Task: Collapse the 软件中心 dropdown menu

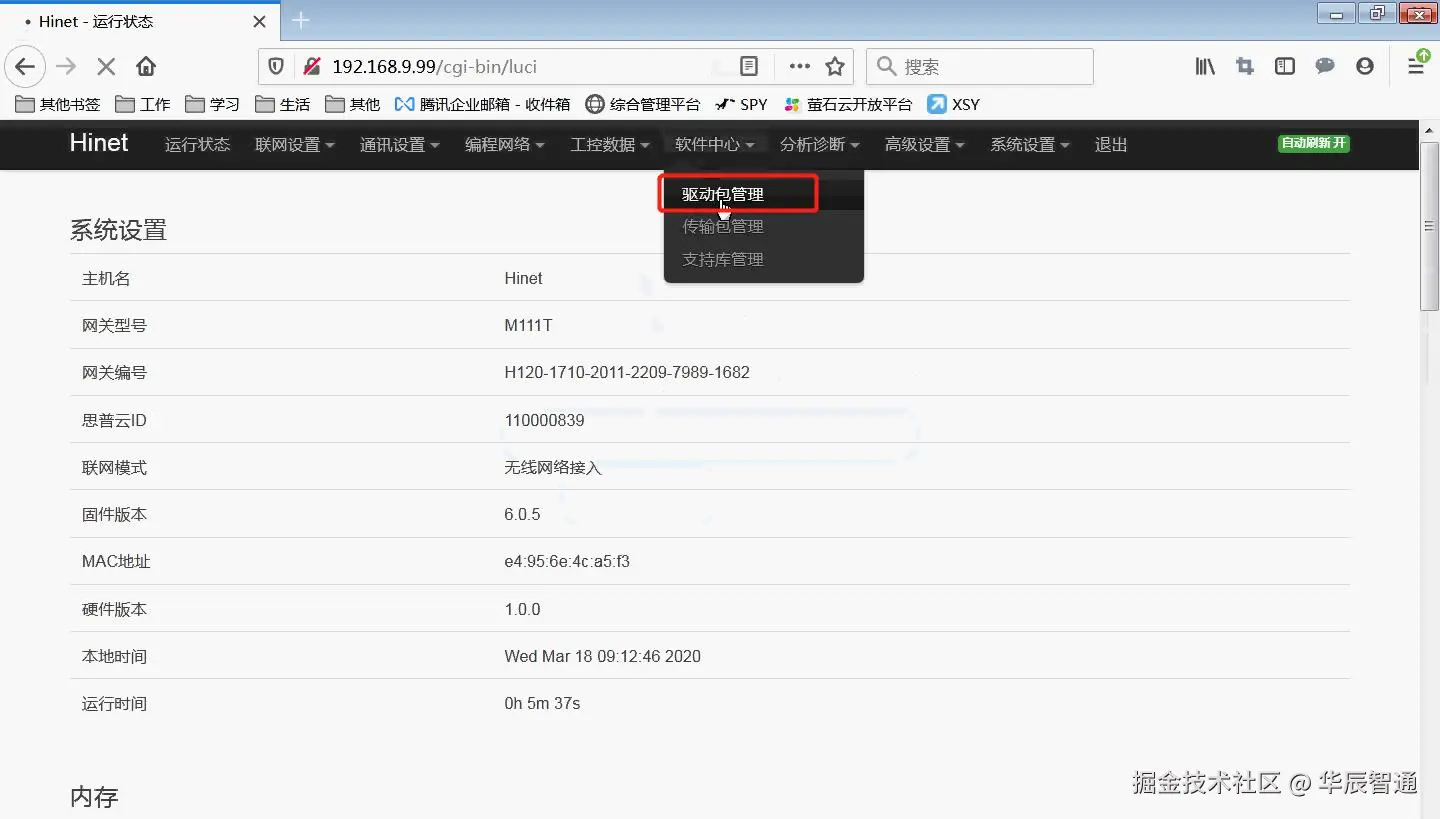Action: pyautogui.click(x=714, y=145)
